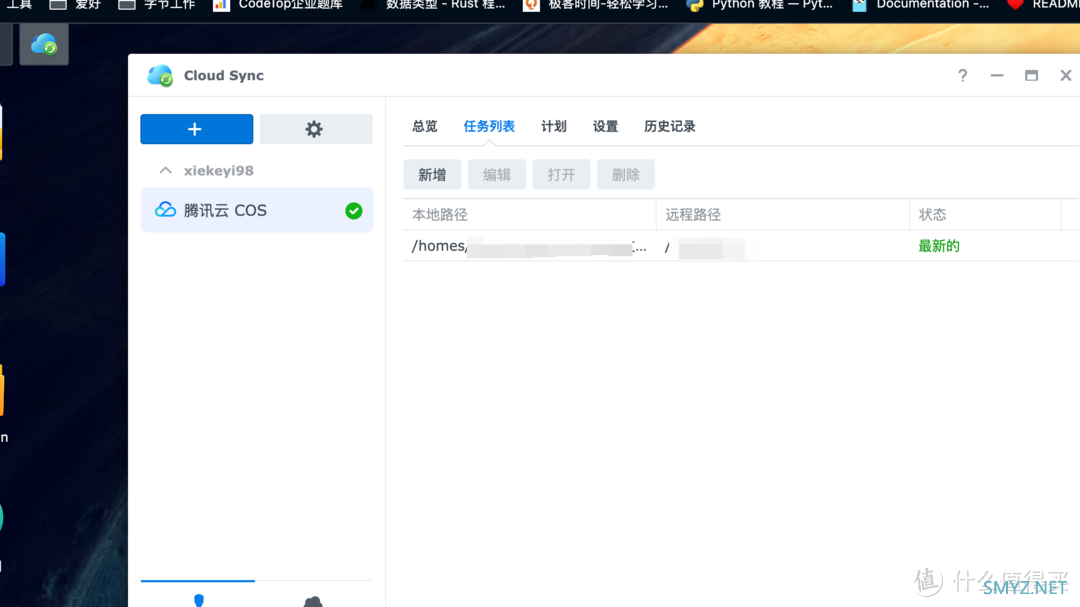
Task: Click the 腾讯云 COS provider icon
Action: coord(165,210)
